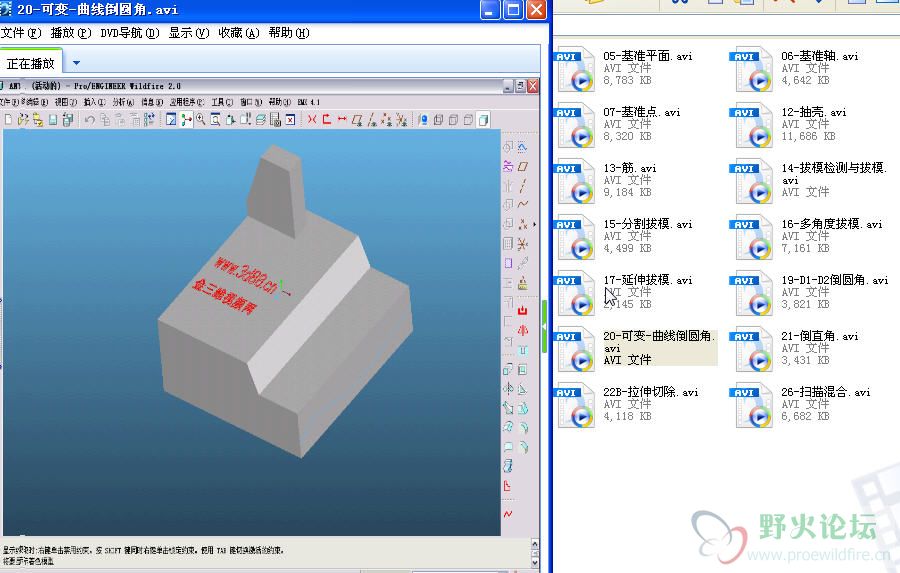Select the Datum Point tool icon
This screenshot has width=900, height=573.
[522, 224]
